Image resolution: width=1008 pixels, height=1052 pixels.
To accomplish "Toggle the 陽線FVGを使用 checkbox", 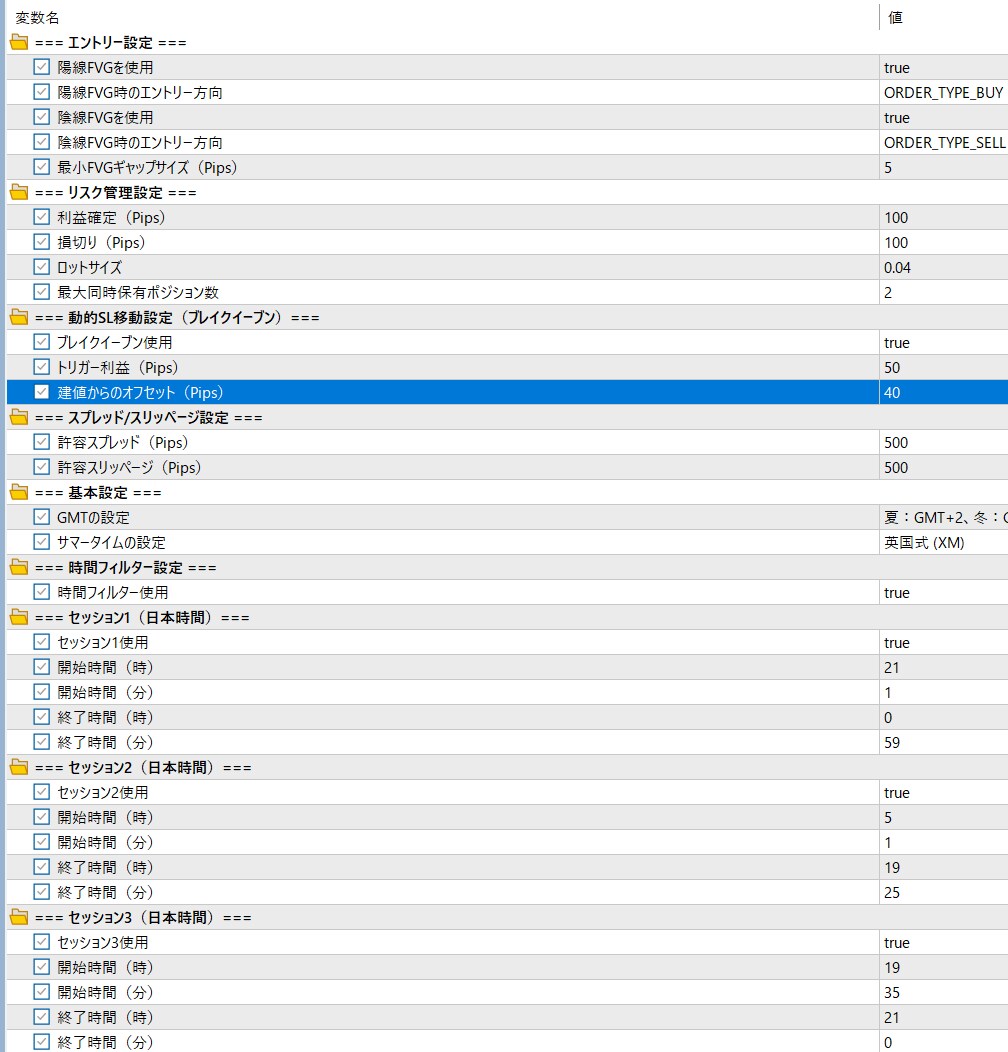I will coord(42,67).
